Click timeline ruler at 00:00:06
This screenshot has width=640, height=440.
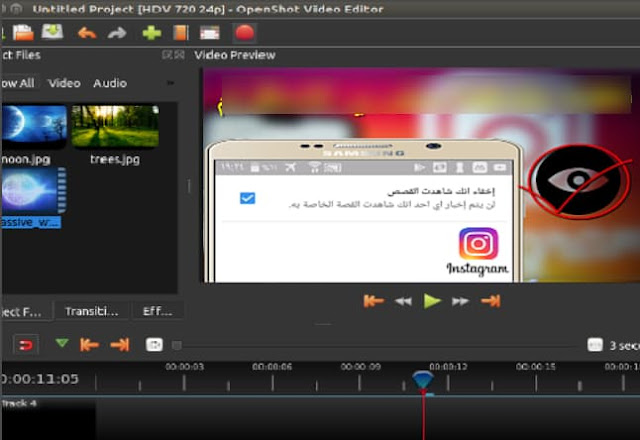click(272, 367)
